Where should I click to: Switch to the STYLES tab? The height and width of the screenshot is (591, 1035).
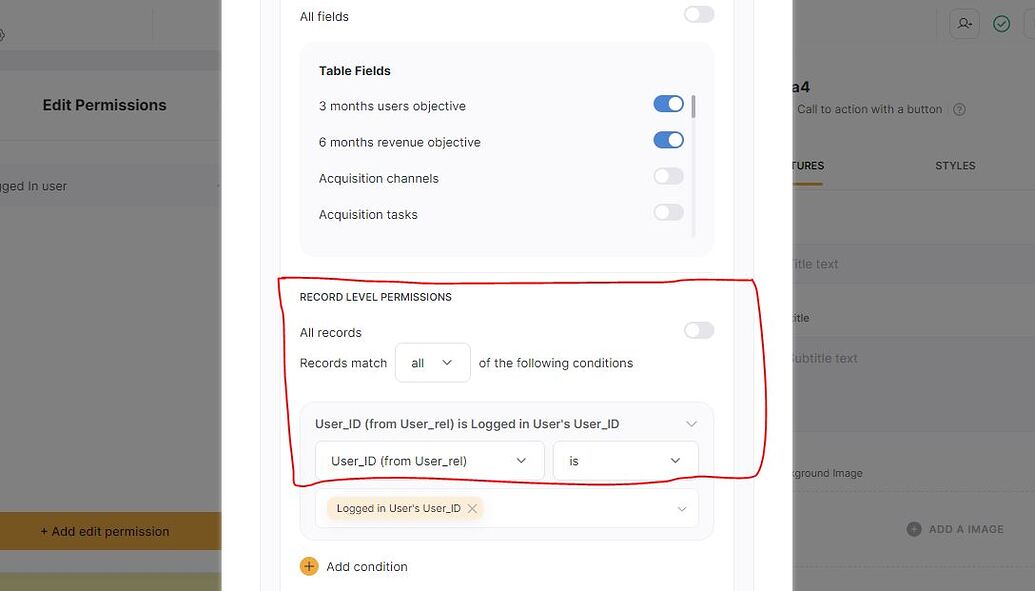point(955,166)
